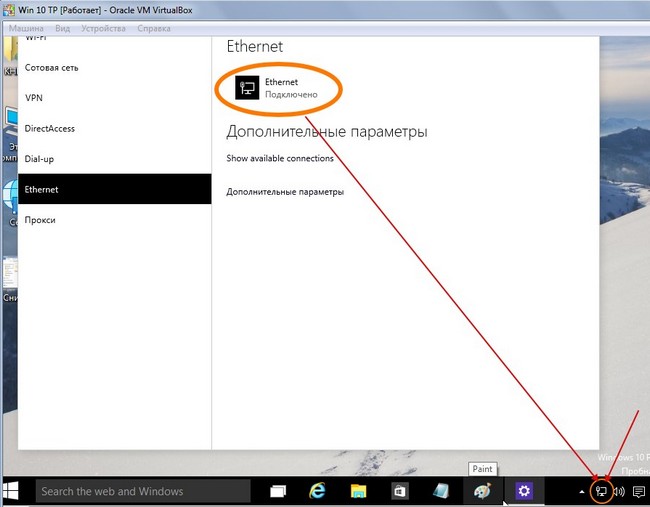This screenshot has width=650, height=507.
Task: Open the Action Center notifications icon
Action: coord(639,491)
